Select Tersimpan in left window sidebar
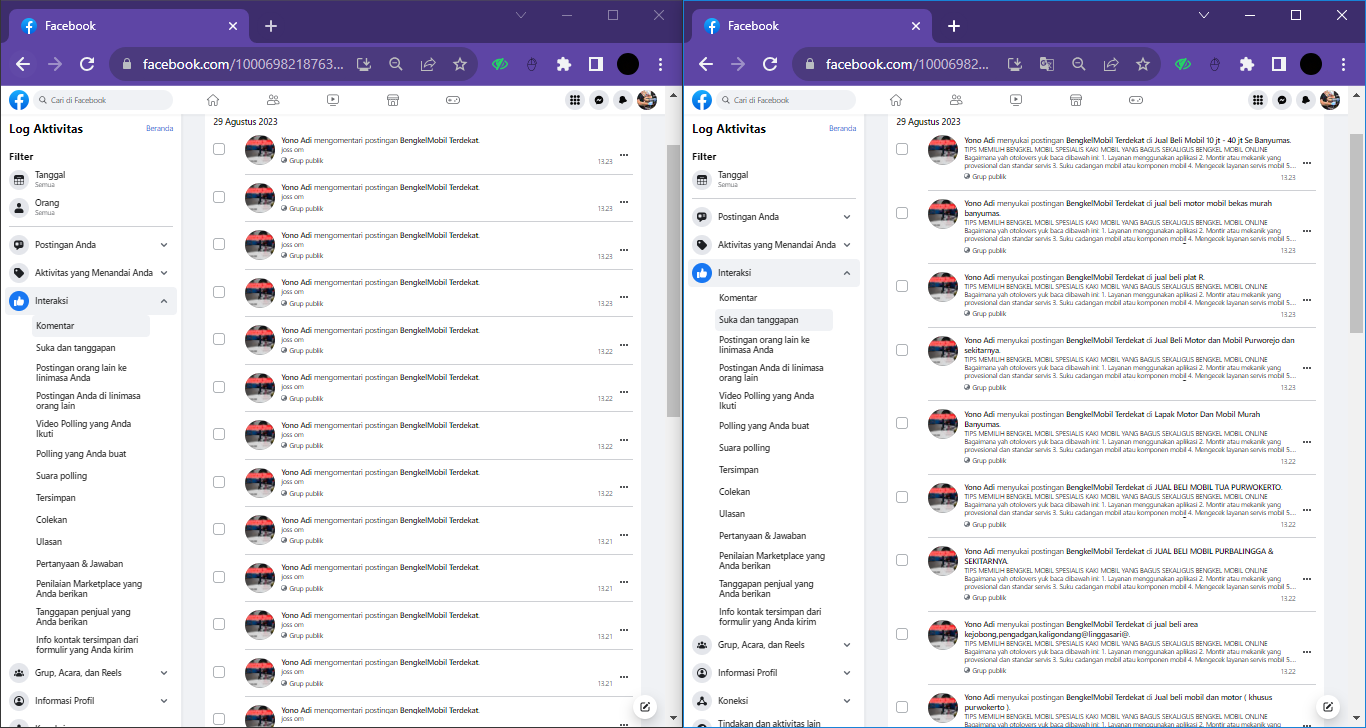The width and height of the screenshot is (1366, 728). [x=56, y=498]
